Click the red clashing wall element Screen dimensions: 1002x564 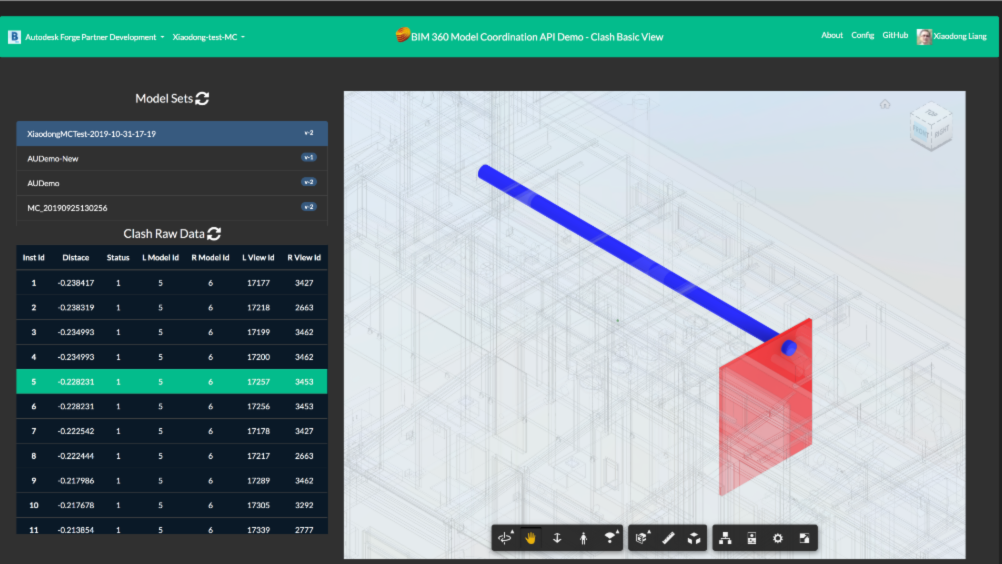[x=766, y=409]
